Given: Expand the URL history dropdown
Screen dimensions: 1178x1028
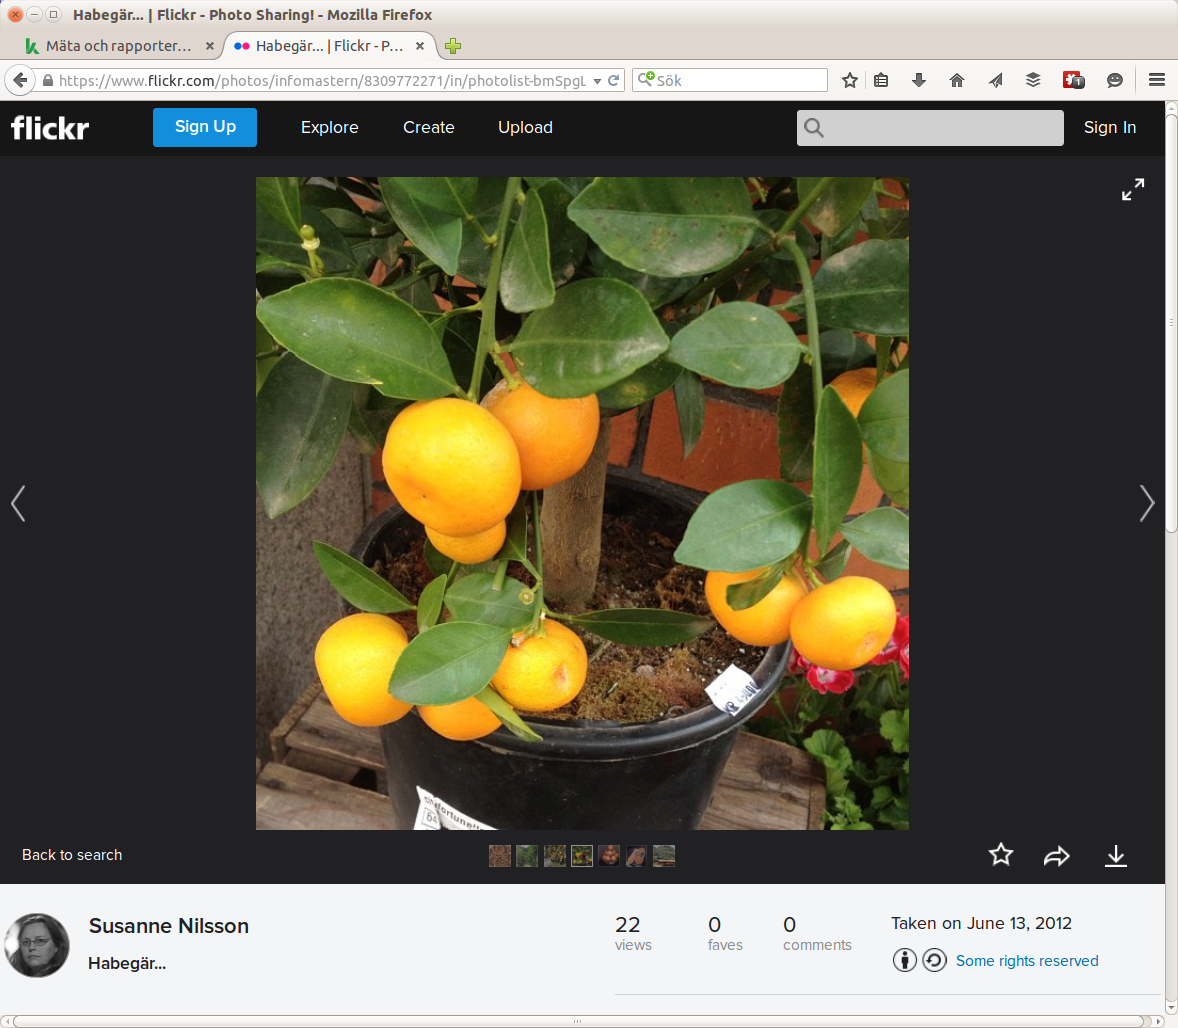Looking at the screenshot, I should [x=597, y=81].
